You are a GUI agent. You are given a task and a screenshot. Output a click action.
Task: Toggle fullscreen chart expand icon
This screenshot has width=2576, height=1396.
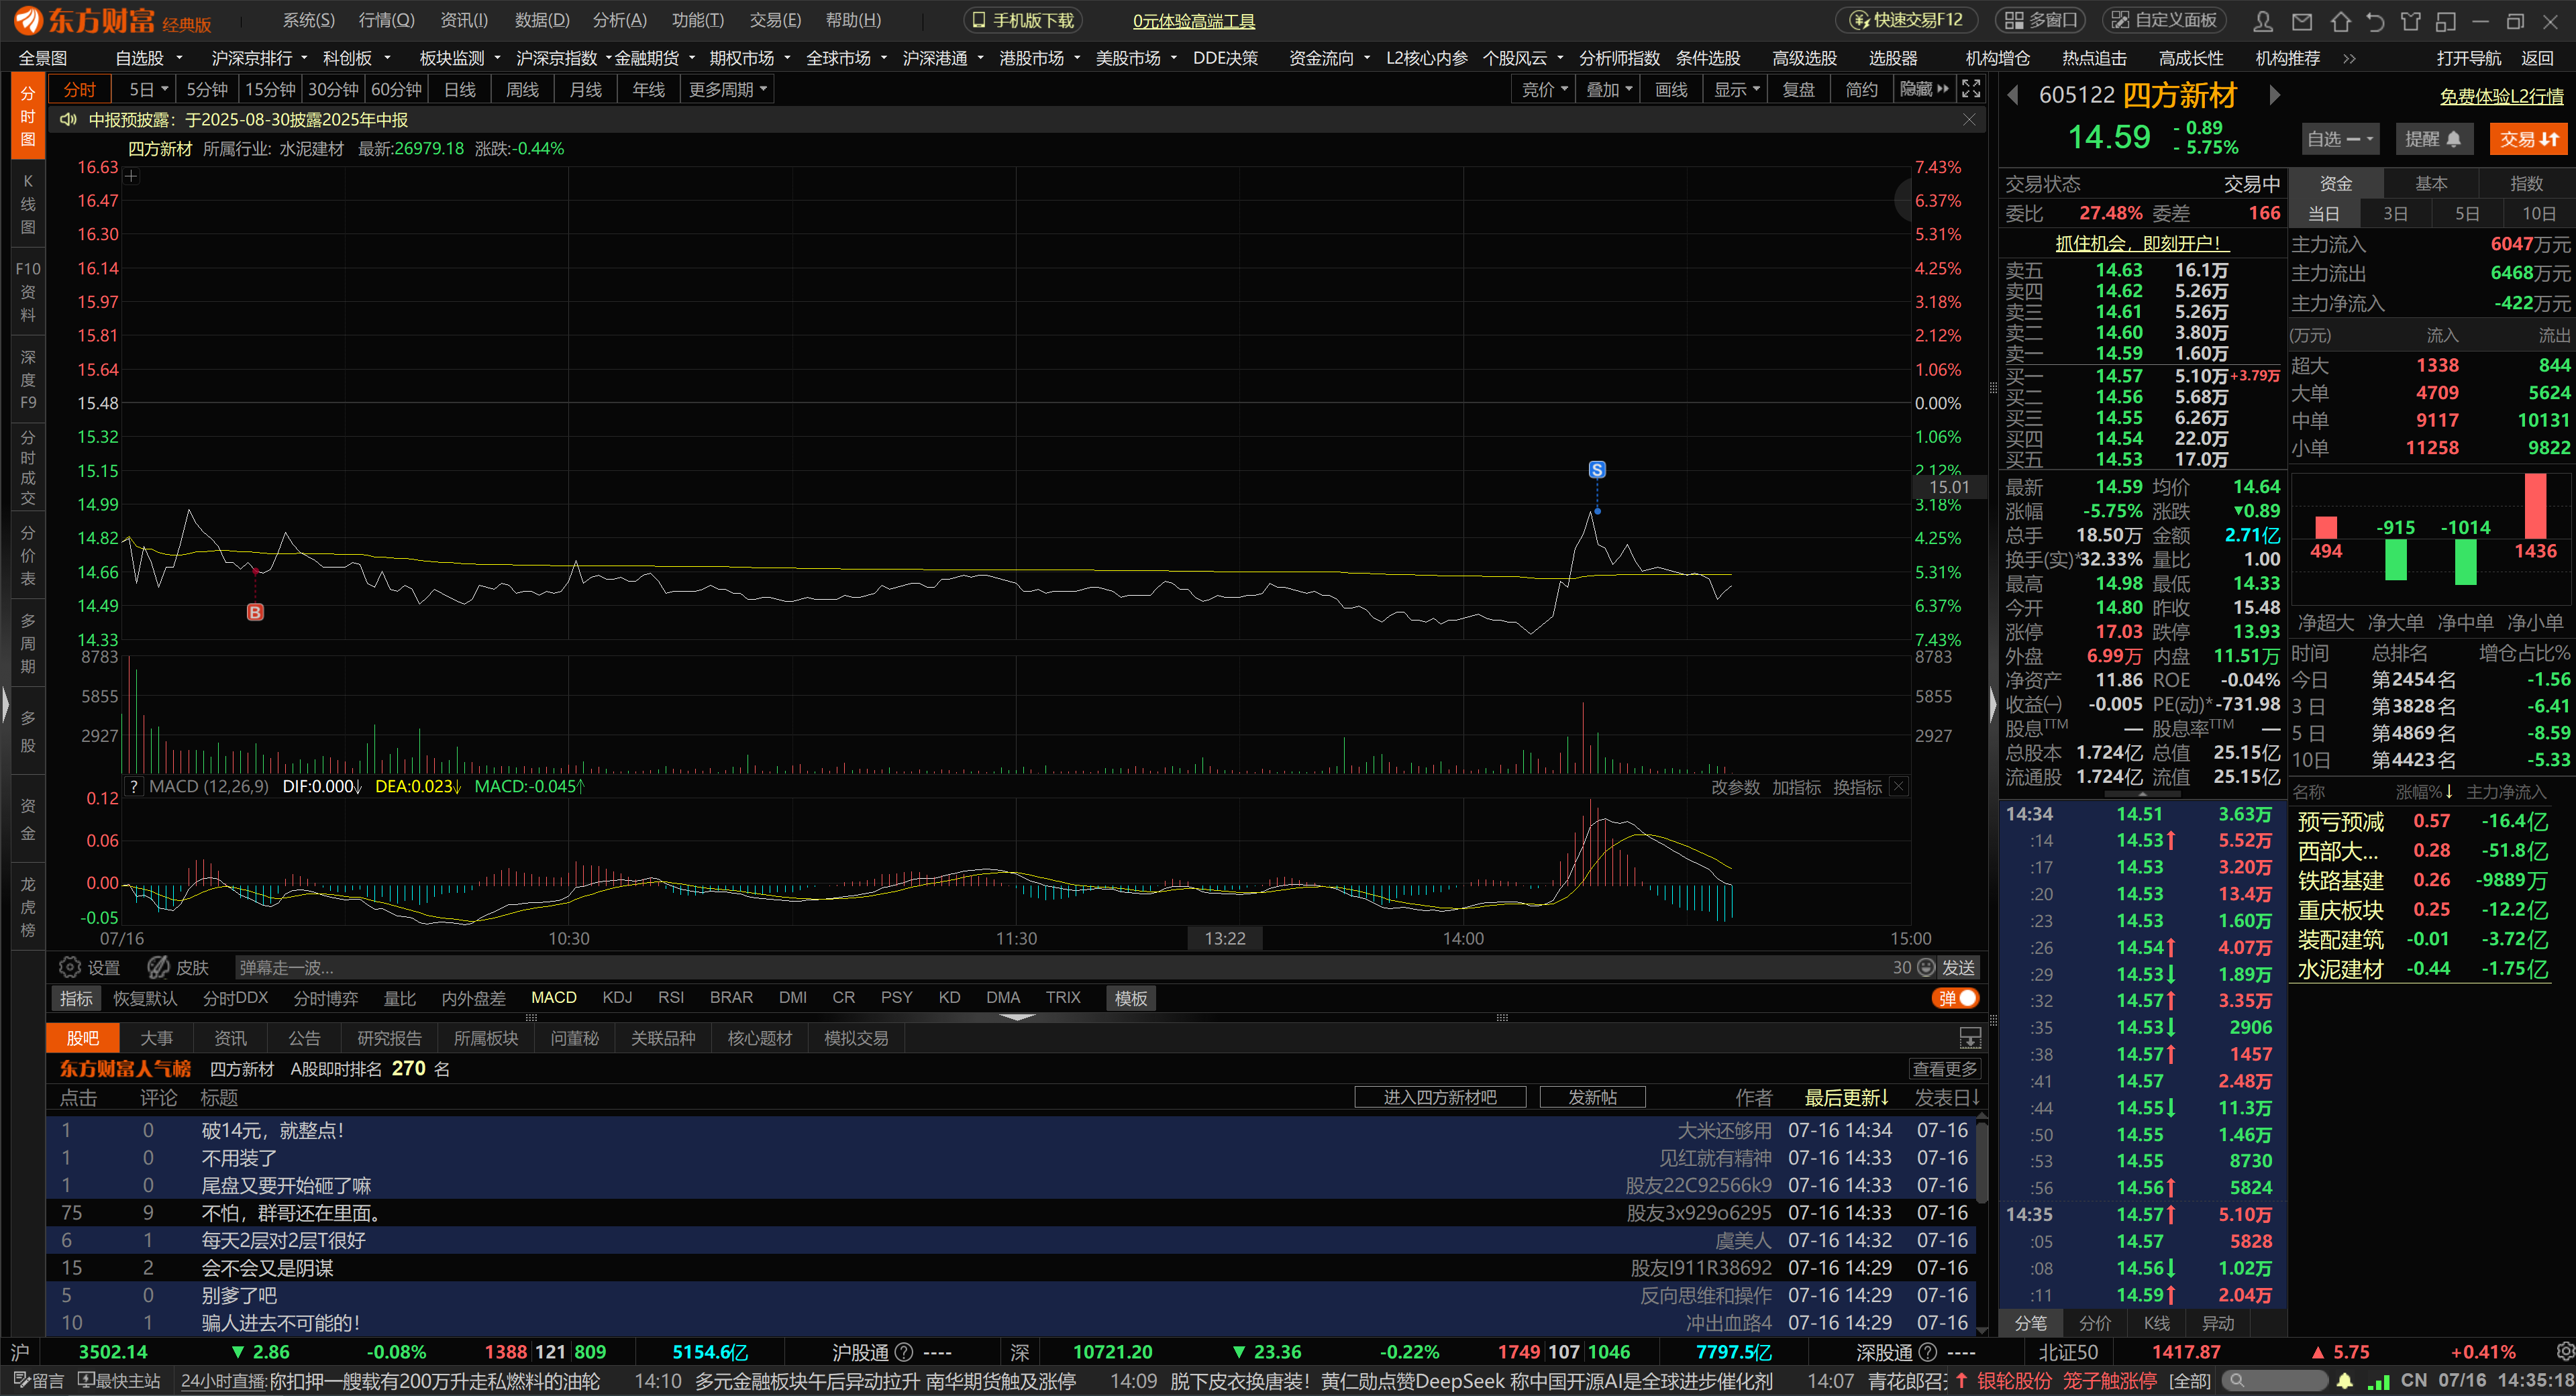1971,89
